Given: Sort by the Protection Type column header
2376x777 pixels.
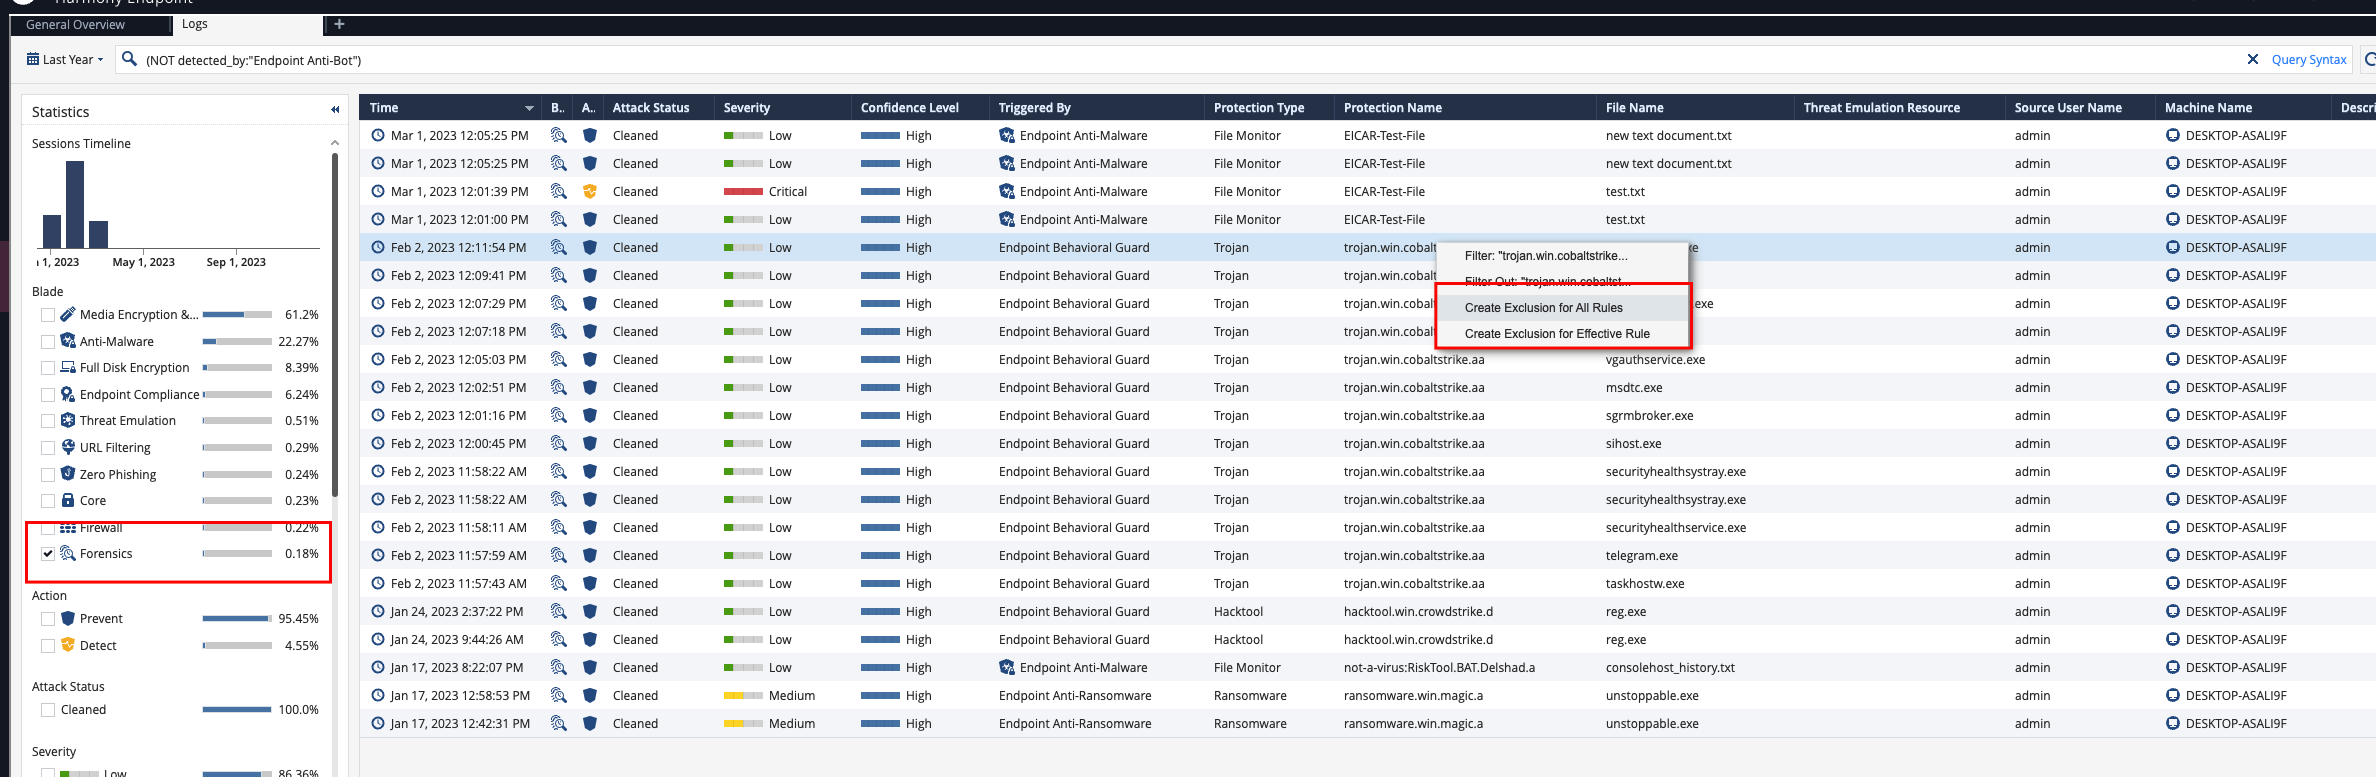Looking at the screenshot, I should 1259,108.
